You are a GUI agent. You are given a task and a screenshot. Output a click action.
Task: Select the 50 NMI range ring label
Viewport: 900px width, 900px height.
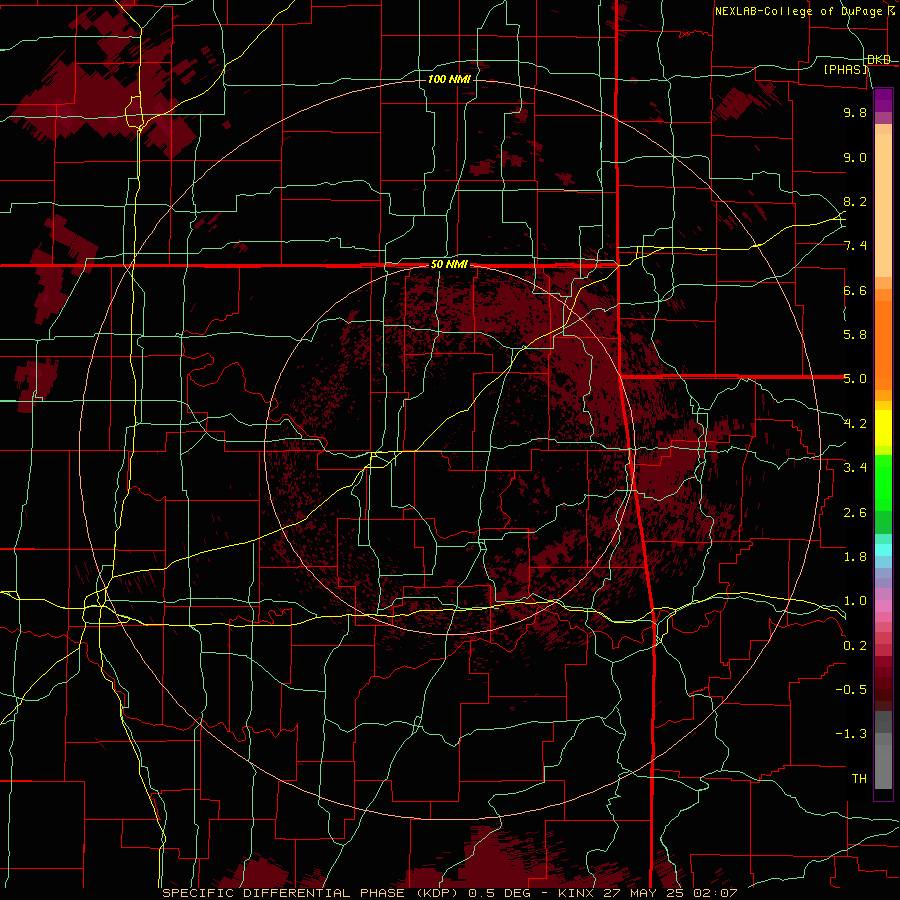[449, 265]
